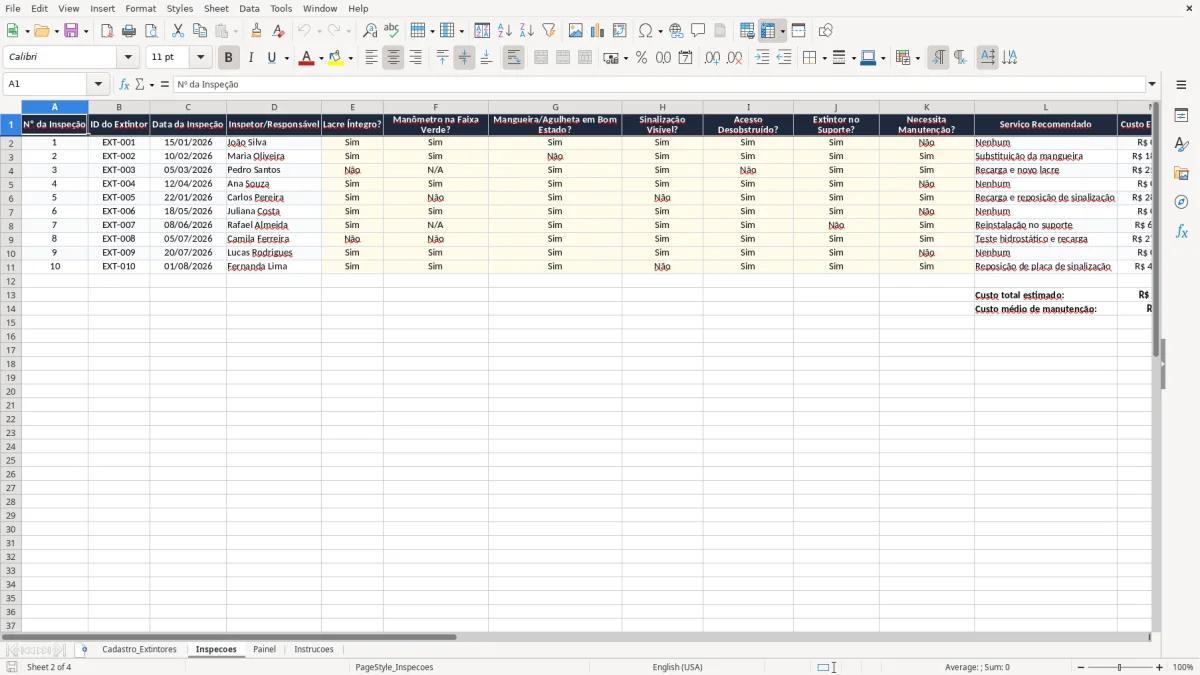Image resolution: width=1200 pixels, height=675 pixels.
Task: Format cells as percent
Action: point(642,58)
